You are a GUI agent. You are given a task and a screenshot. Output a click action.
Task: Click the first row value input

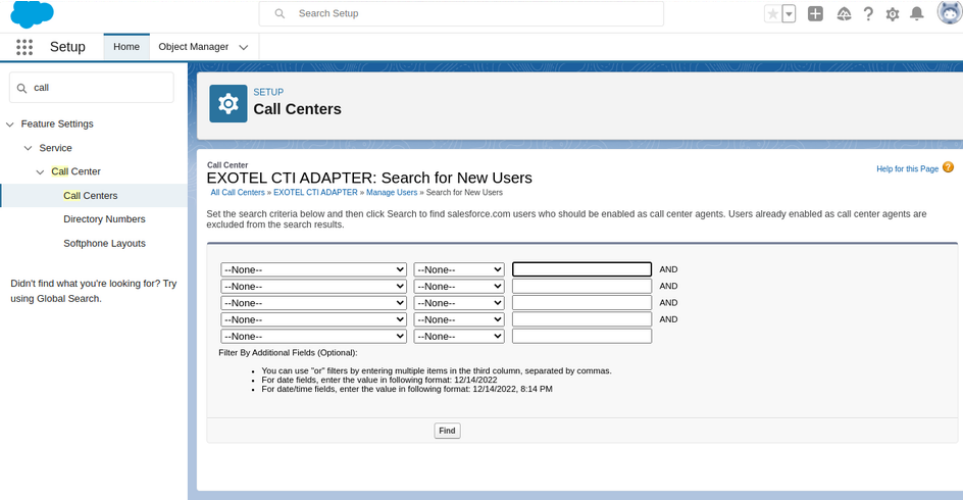click(582, 269)
